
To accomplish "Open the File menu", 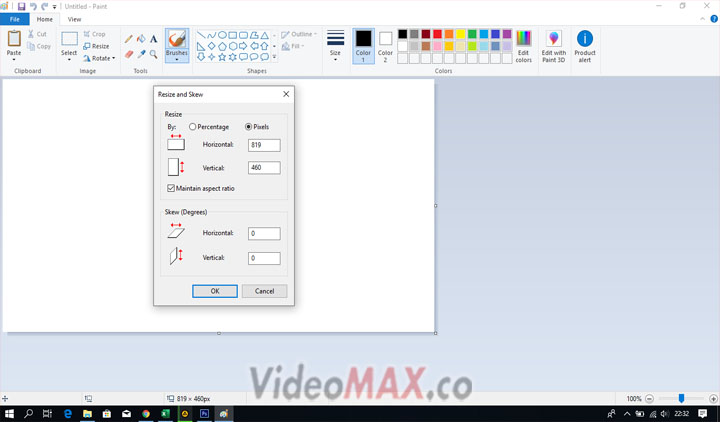I will [15, 19].
